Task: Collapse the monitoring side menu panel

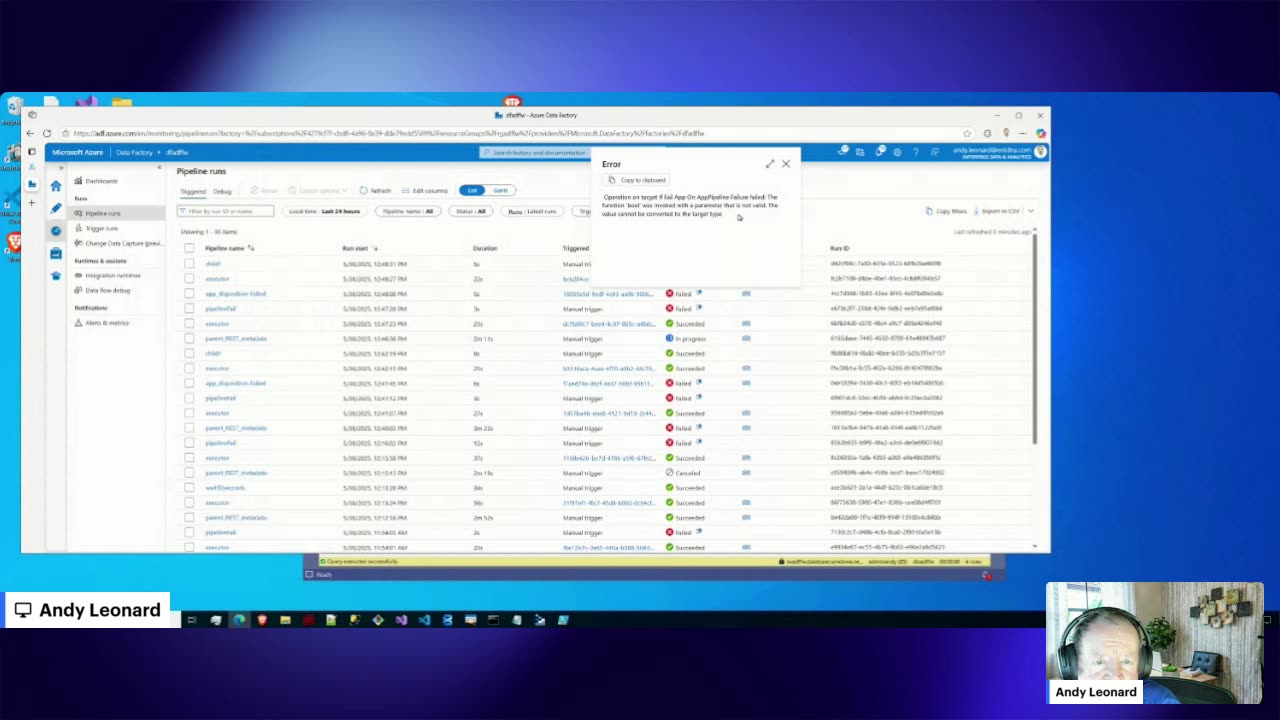Action: (x=159, y=168)
